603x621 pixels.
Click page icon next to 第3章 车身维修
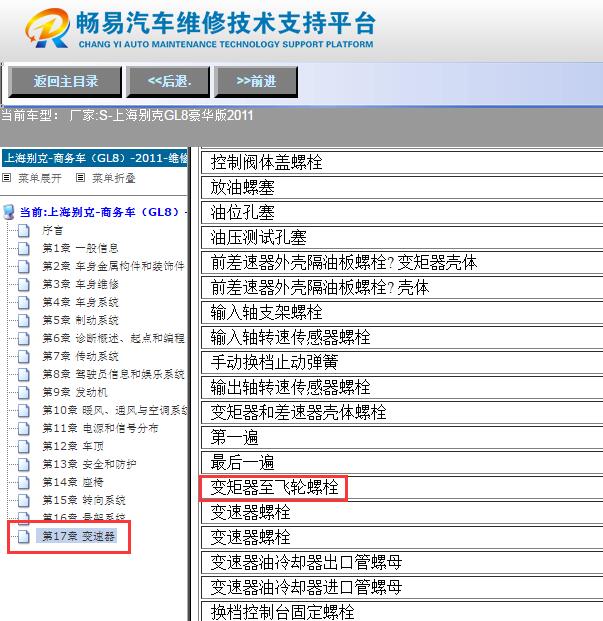(24, 284)
